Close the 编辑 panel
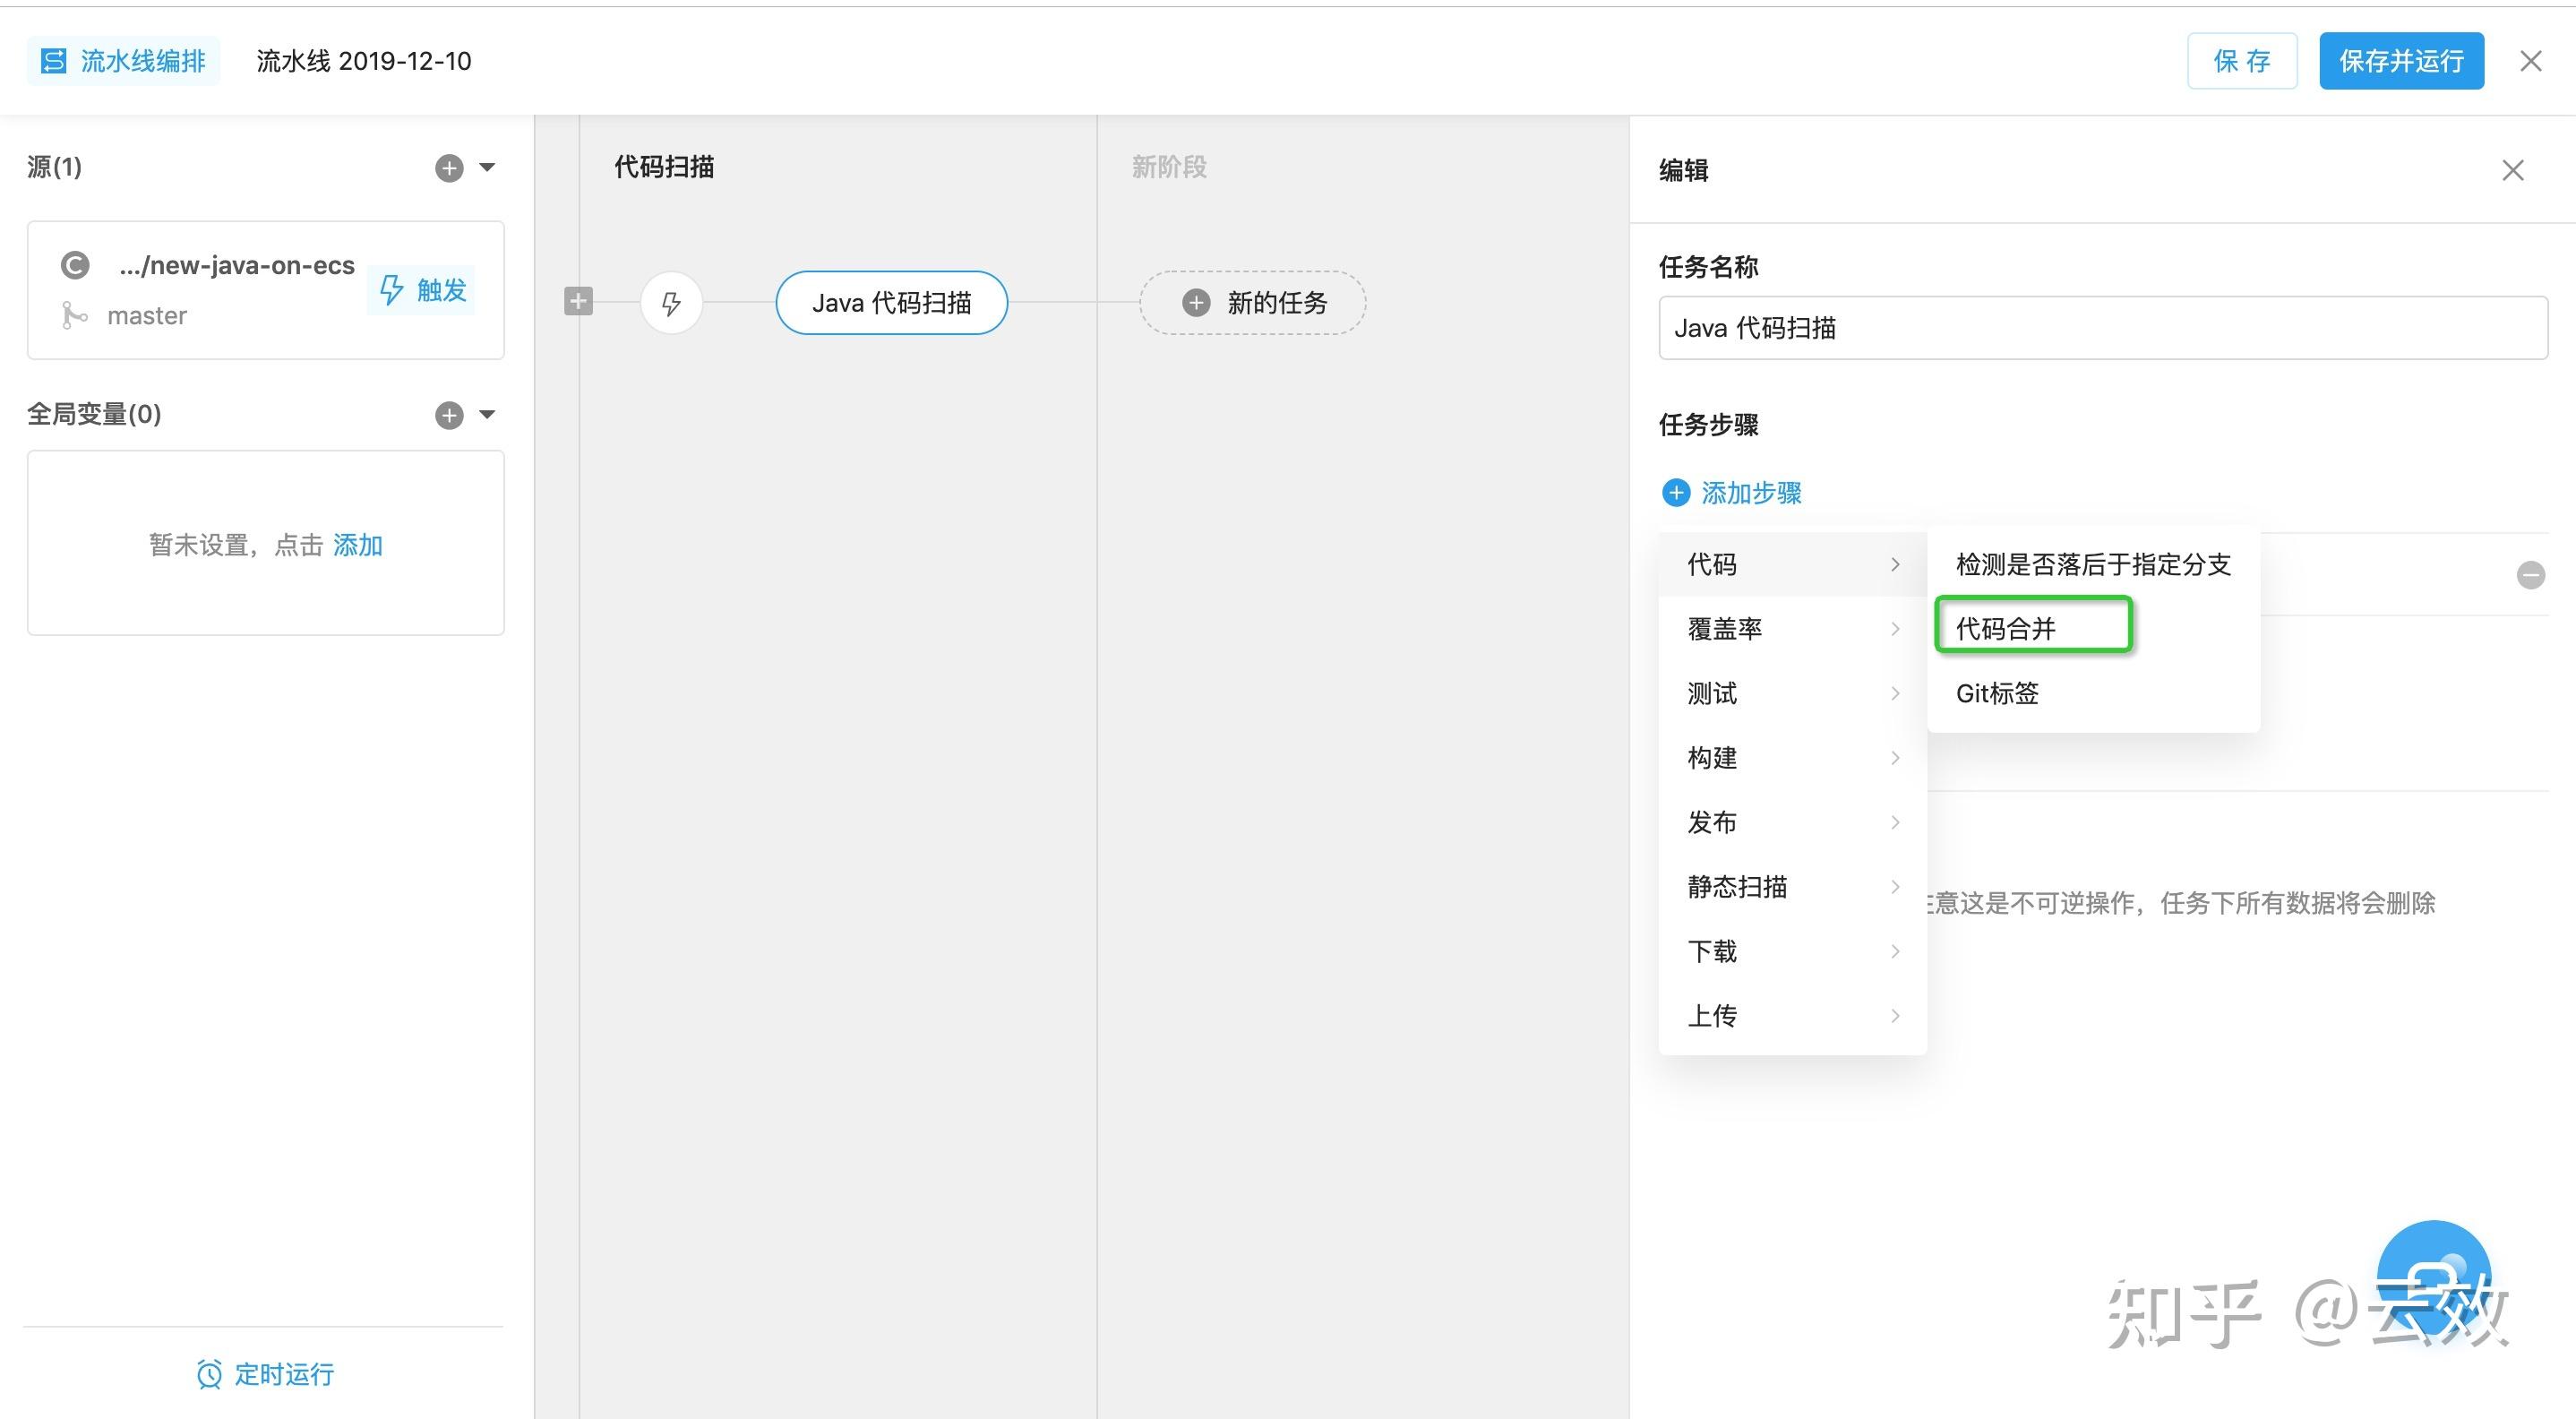 (x=2512, y=170)
